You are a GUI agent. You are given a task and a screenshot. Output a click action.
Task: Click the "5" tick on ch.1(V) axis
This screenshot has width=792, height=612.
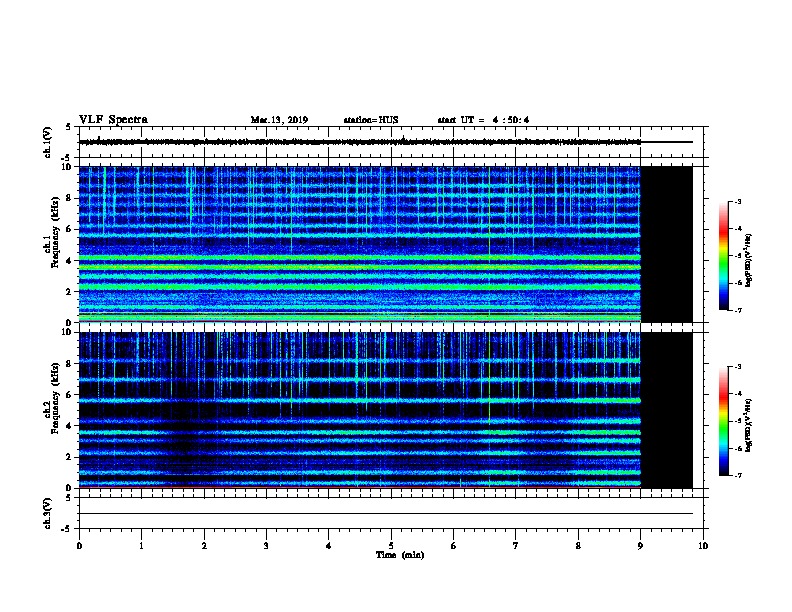(x=69, y=127)
